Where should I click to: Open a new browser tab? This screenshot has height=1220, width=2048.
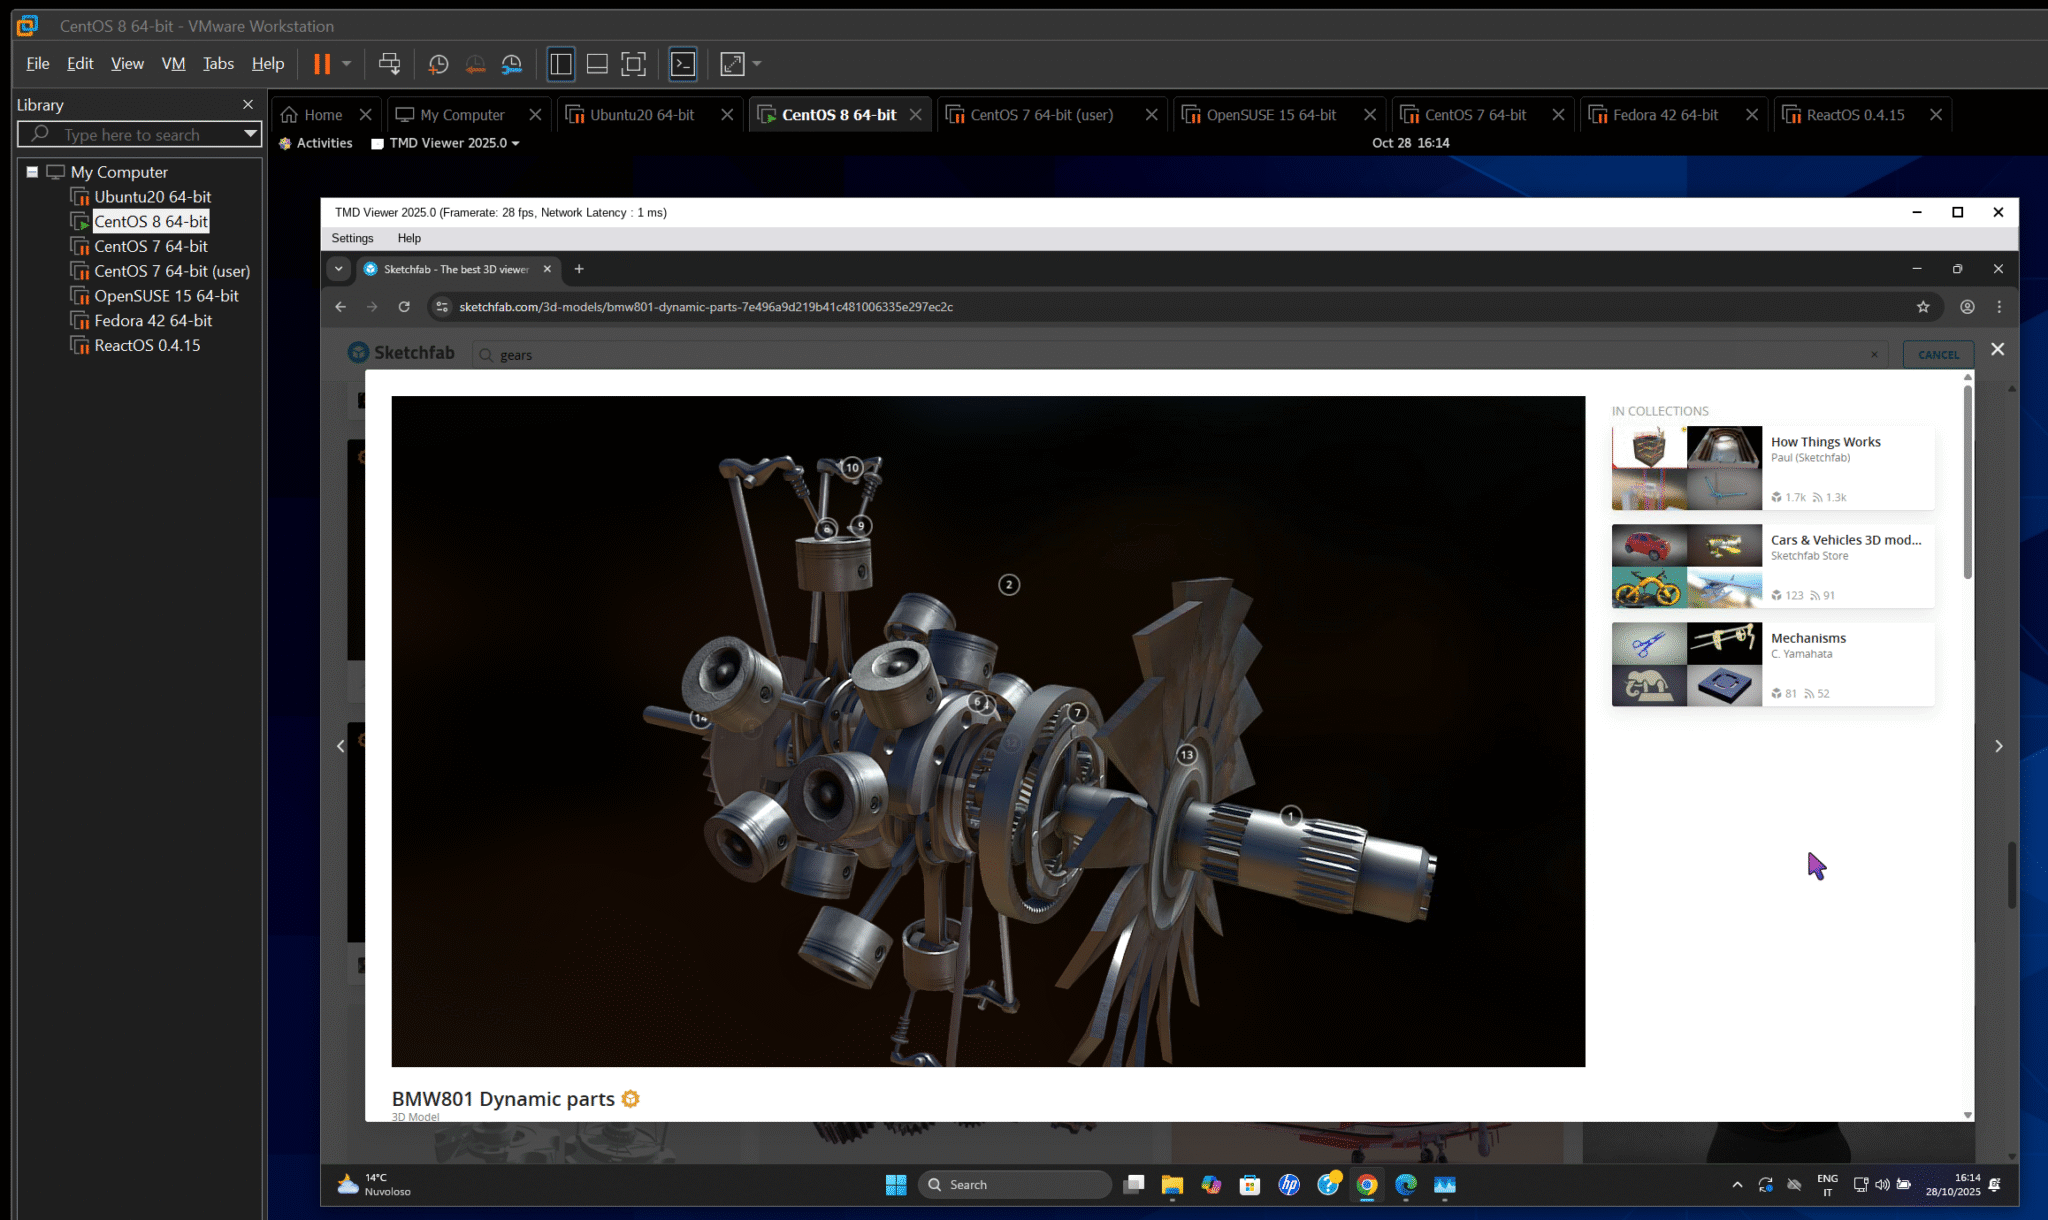[x=579, y=269]
